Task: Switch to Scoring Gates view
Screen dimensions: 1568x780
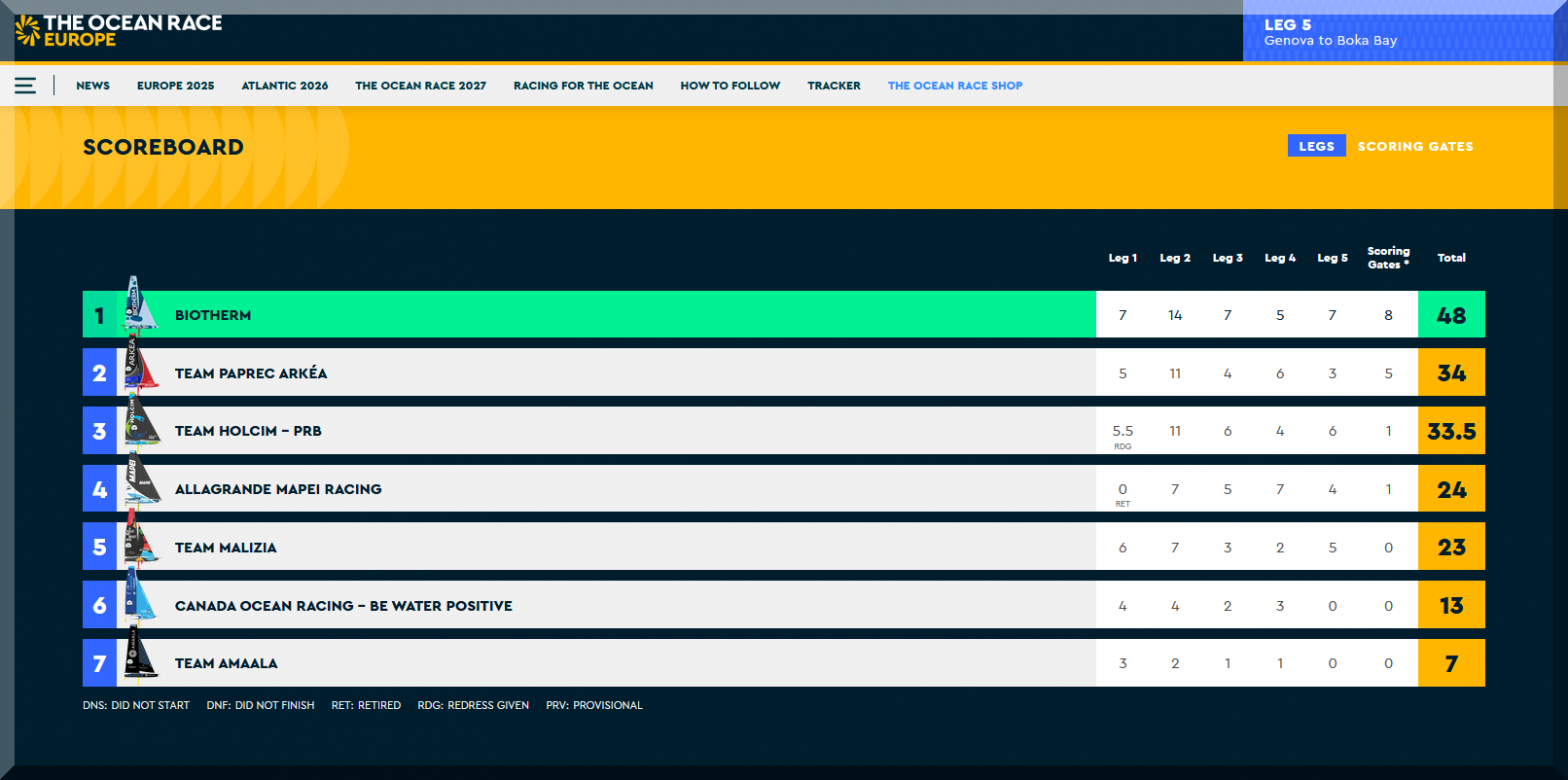Action: click(1415, 146)
